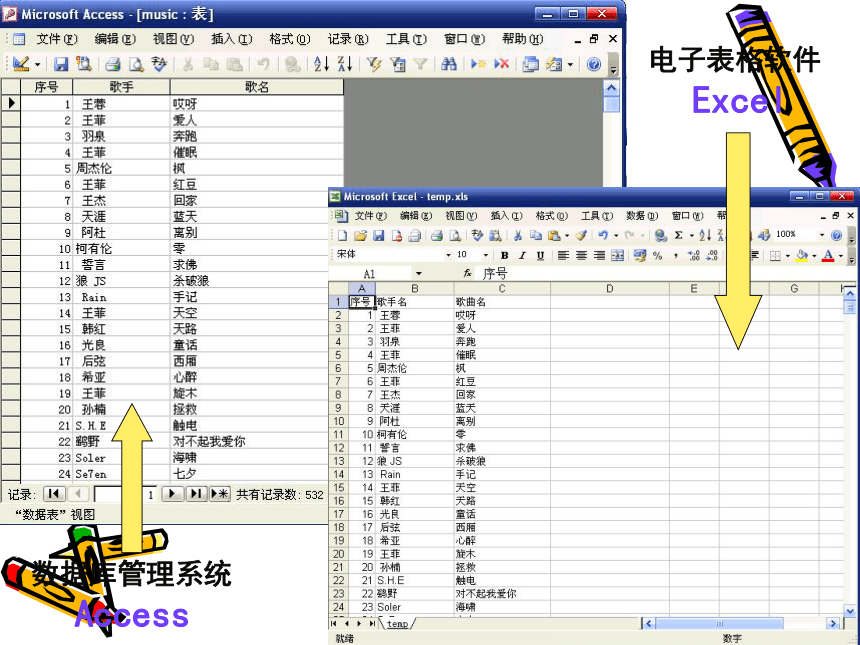
Task: Sort descending in Access toolbar
Action: point(345,65)
